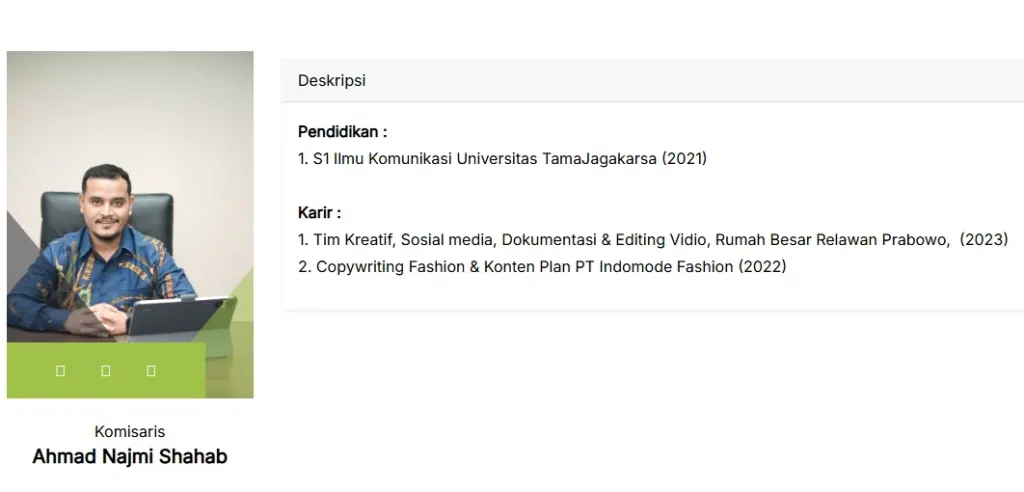The height and width of the screenshot is (492, 1024).
Task: Open the leftmost social icon on green bar
Action: click(60, 370)
